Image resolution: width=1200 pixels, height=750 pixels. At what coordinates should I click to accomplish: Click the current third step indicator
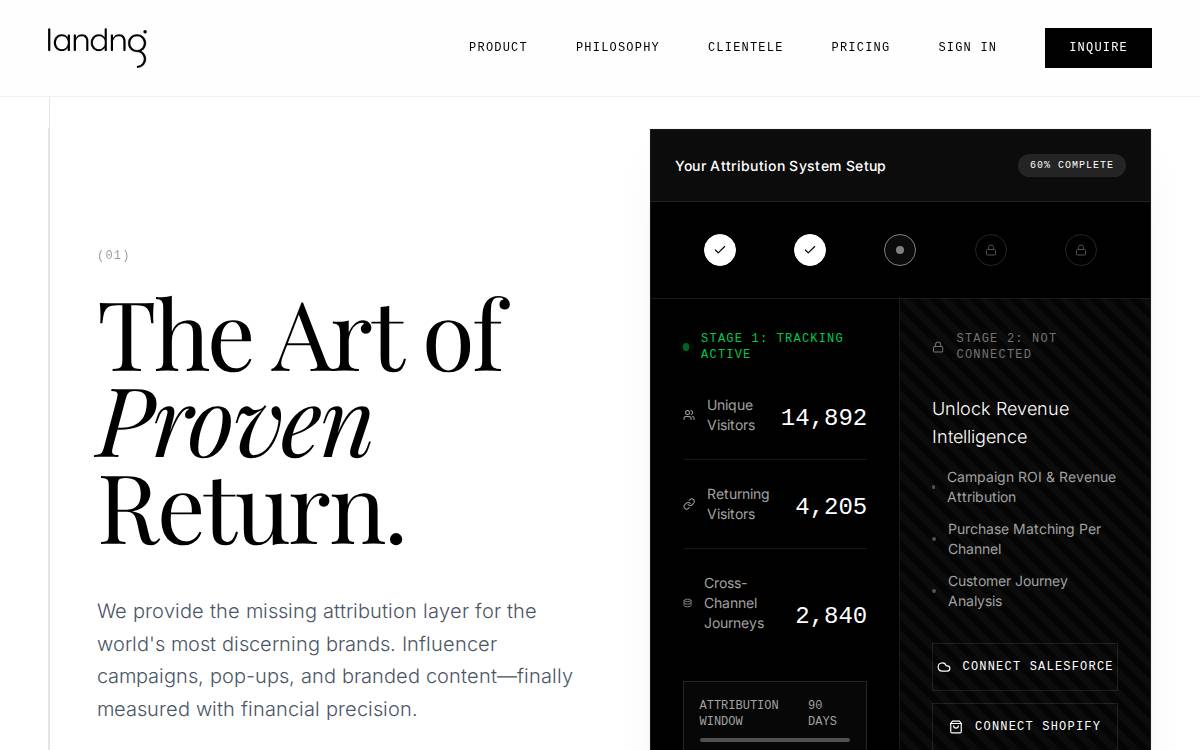[x=900, y=250]
